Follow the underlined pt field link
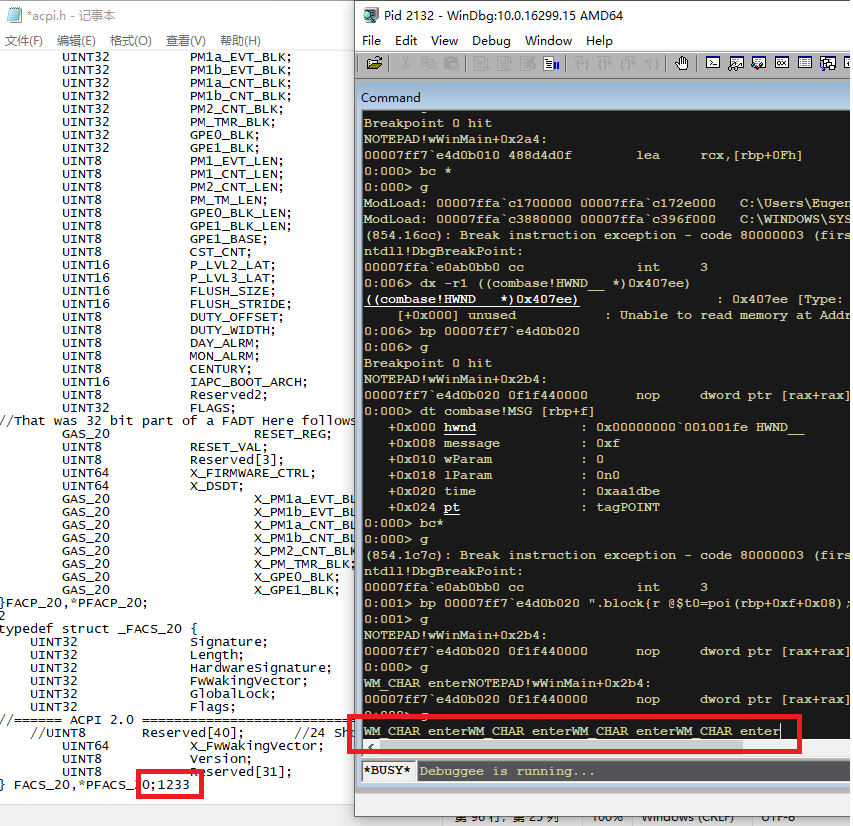The image size is (853, 826). point(451,507)
